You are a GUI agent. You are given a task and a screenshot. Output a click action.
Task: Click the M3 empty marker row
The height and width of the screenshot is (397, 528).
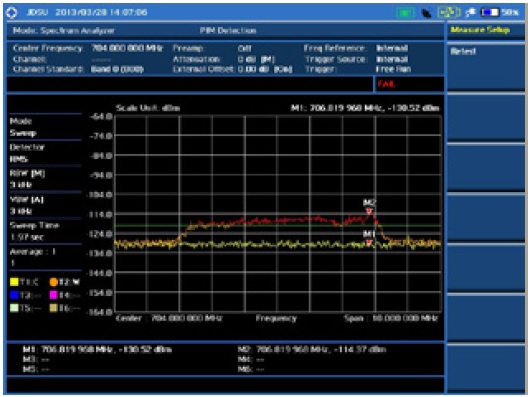pyautogui.click(x=36, y=360)
